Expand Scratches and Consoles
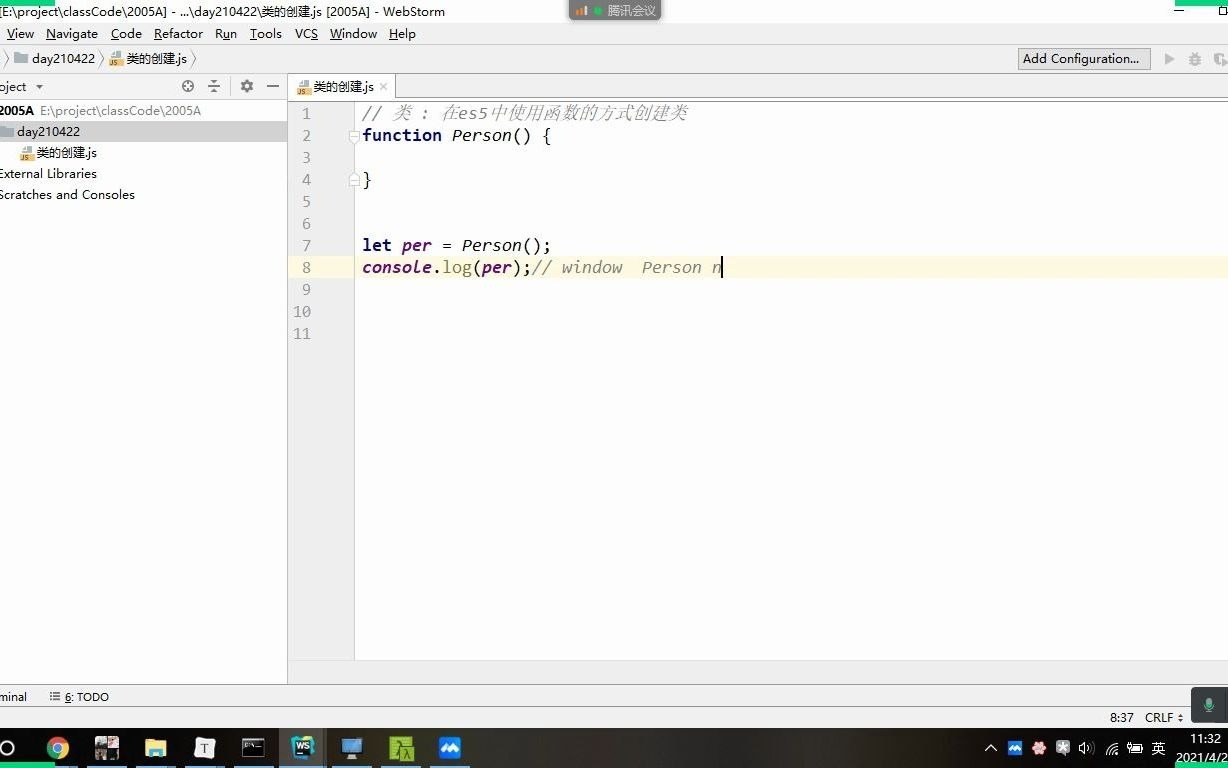Screen dimensions: 1228x768 [68, 194]
